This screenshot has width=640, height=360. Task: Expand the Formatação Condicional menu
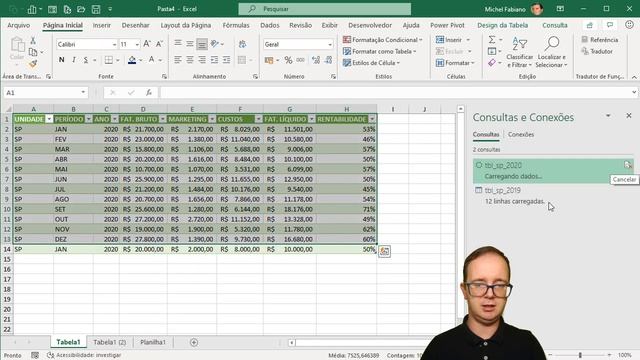(x=382, y=40)
